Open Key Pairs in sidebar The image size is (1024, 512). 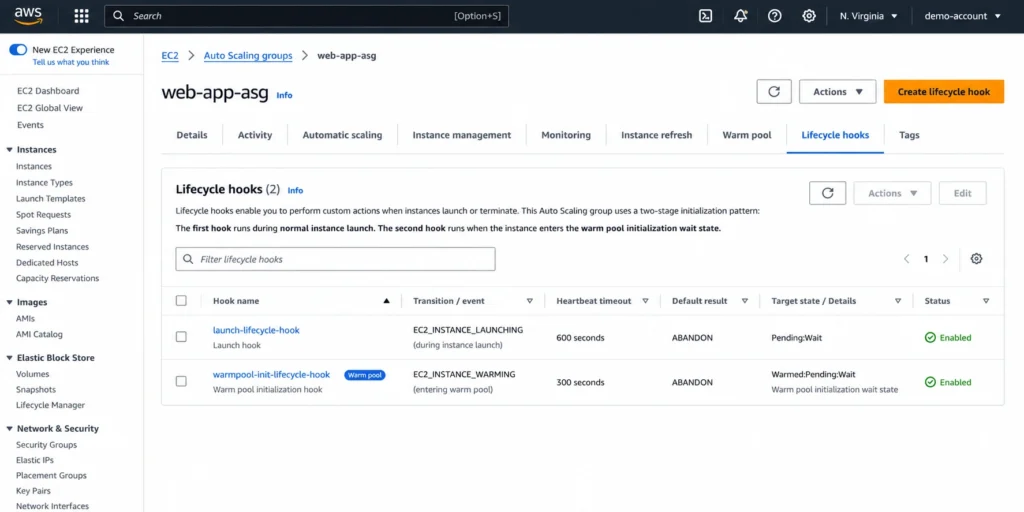click(x=33, y=490)
